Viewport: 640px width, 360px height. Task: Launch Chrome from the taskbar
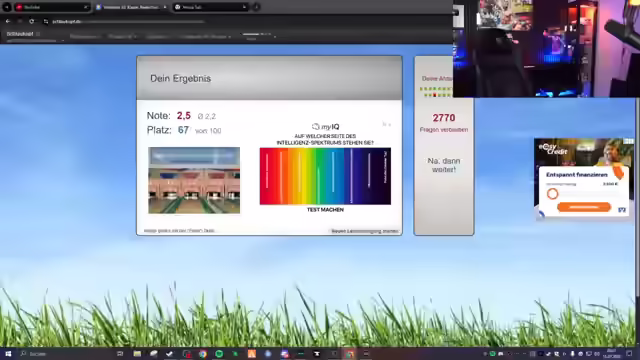pos(203,353)
